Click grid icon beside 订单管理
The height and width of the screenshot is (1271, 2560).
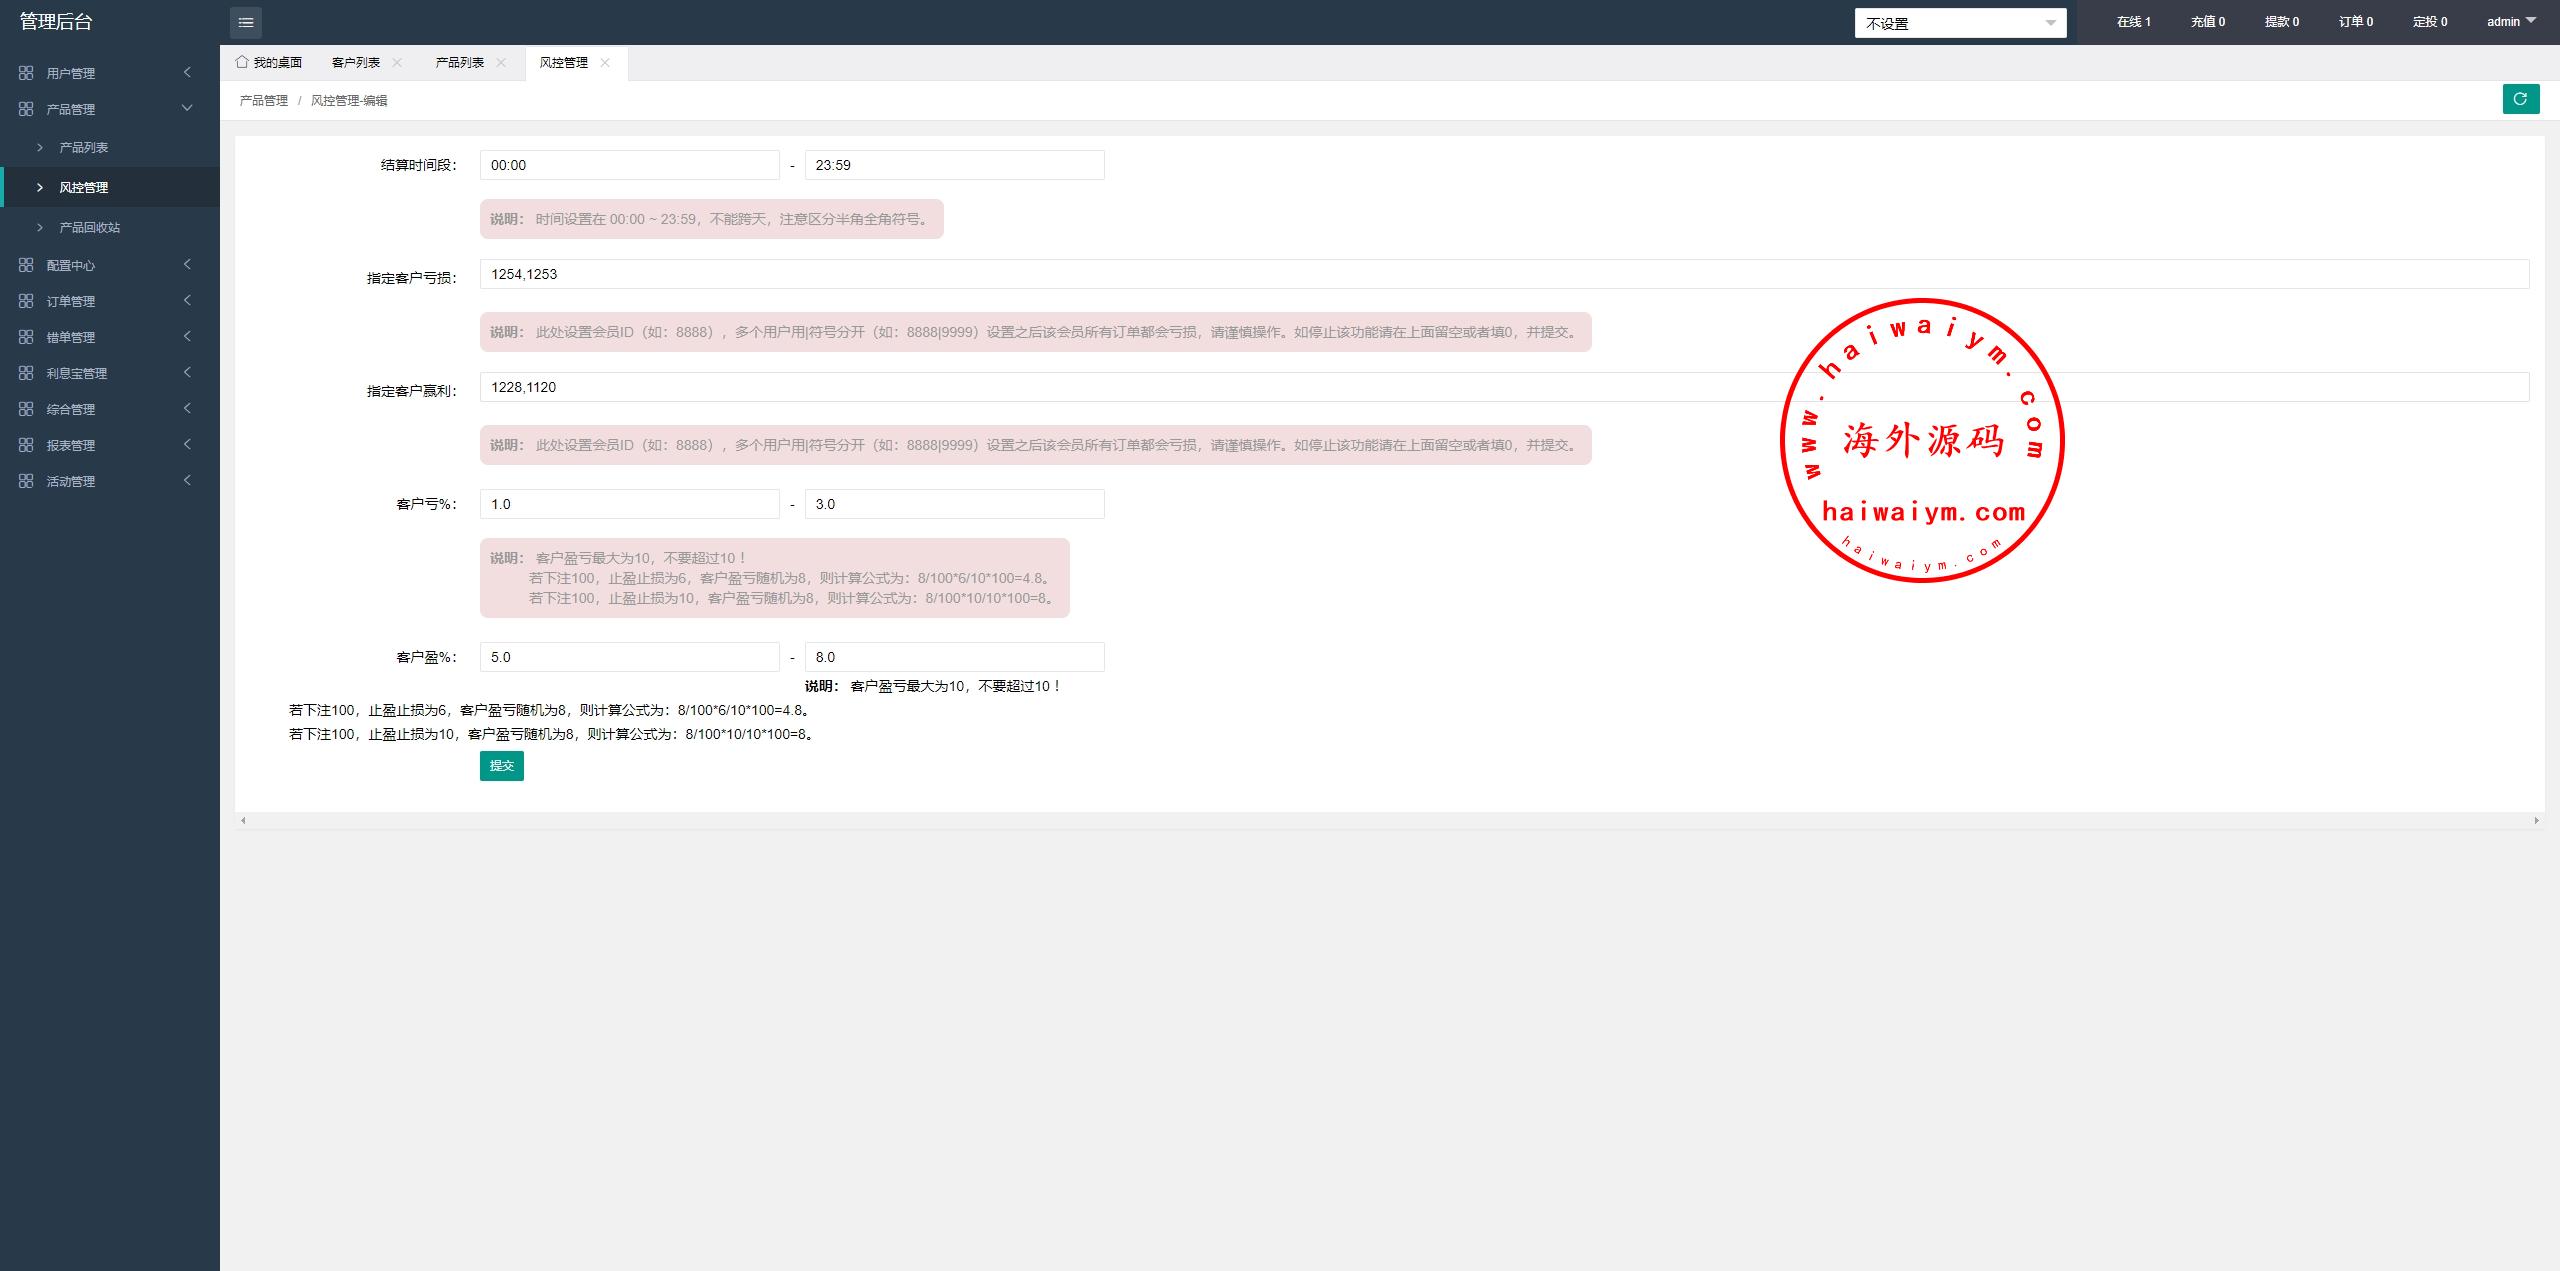pos(26,301)
